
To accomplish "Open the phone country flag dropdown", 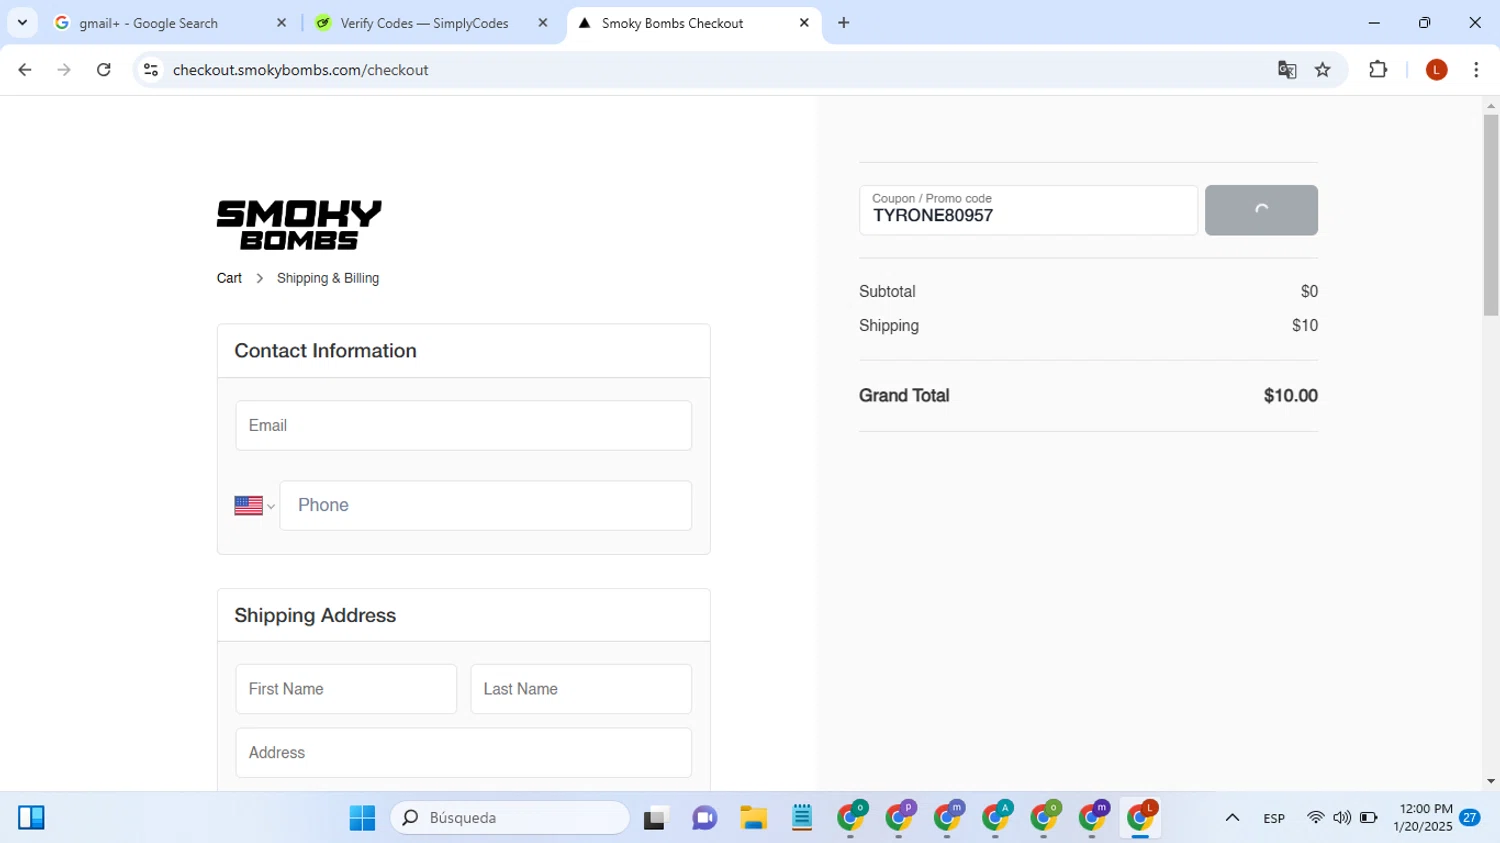I will [254, 506].
